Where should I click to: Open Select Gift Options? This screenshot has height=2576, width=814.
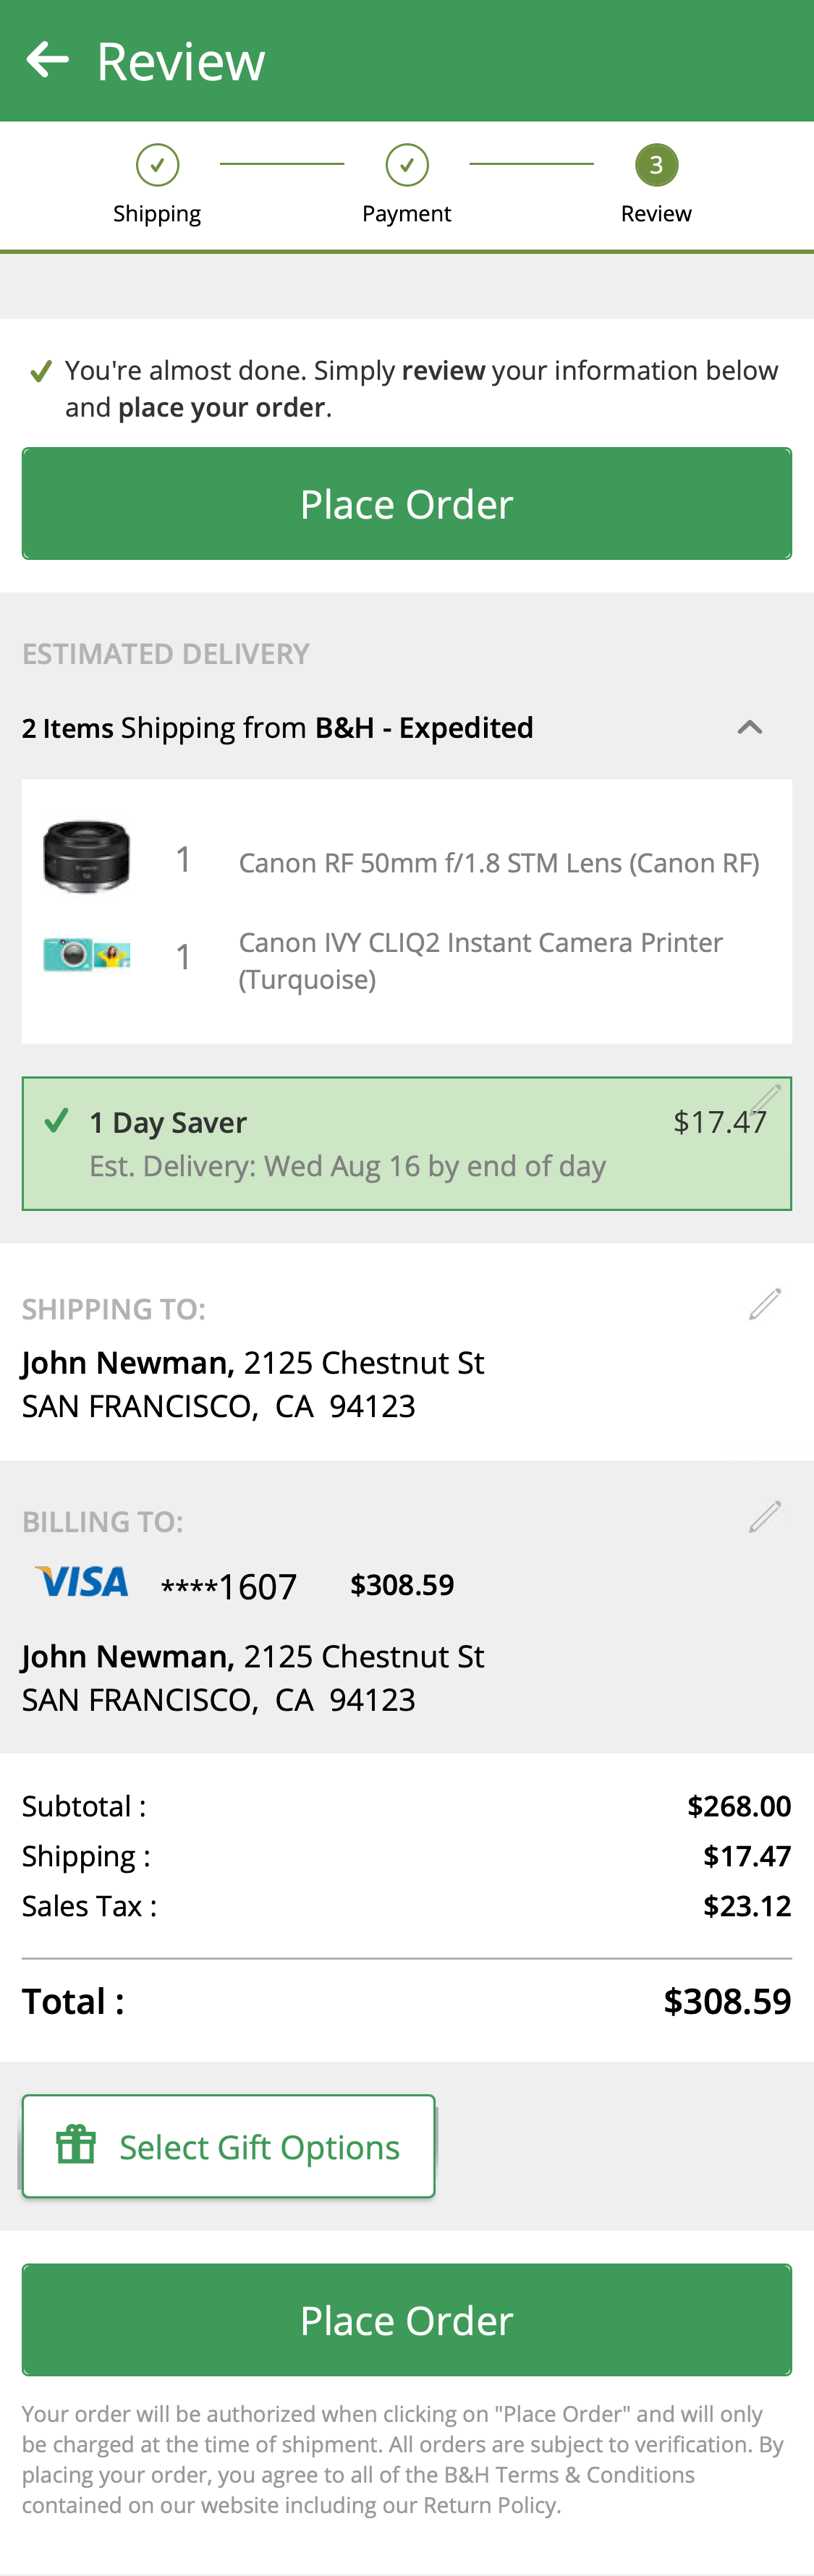click(x=228, y=2145)
